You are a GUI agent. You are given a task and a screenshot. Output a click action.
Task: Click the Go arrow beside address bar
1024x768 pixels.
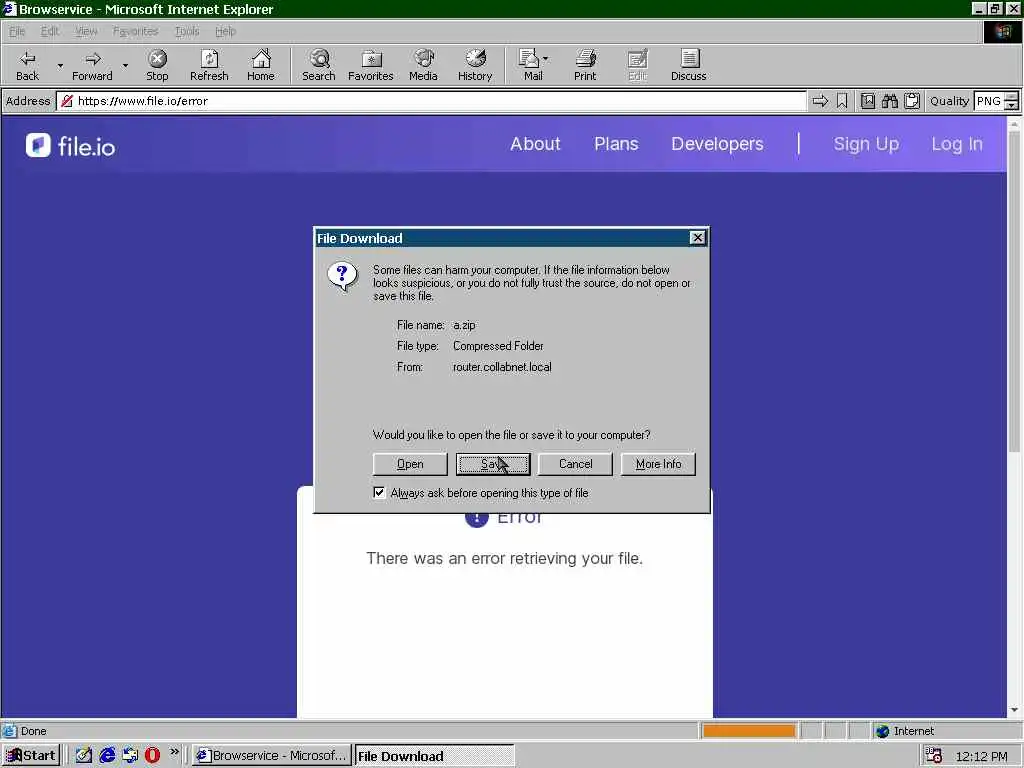coord(820,101)
